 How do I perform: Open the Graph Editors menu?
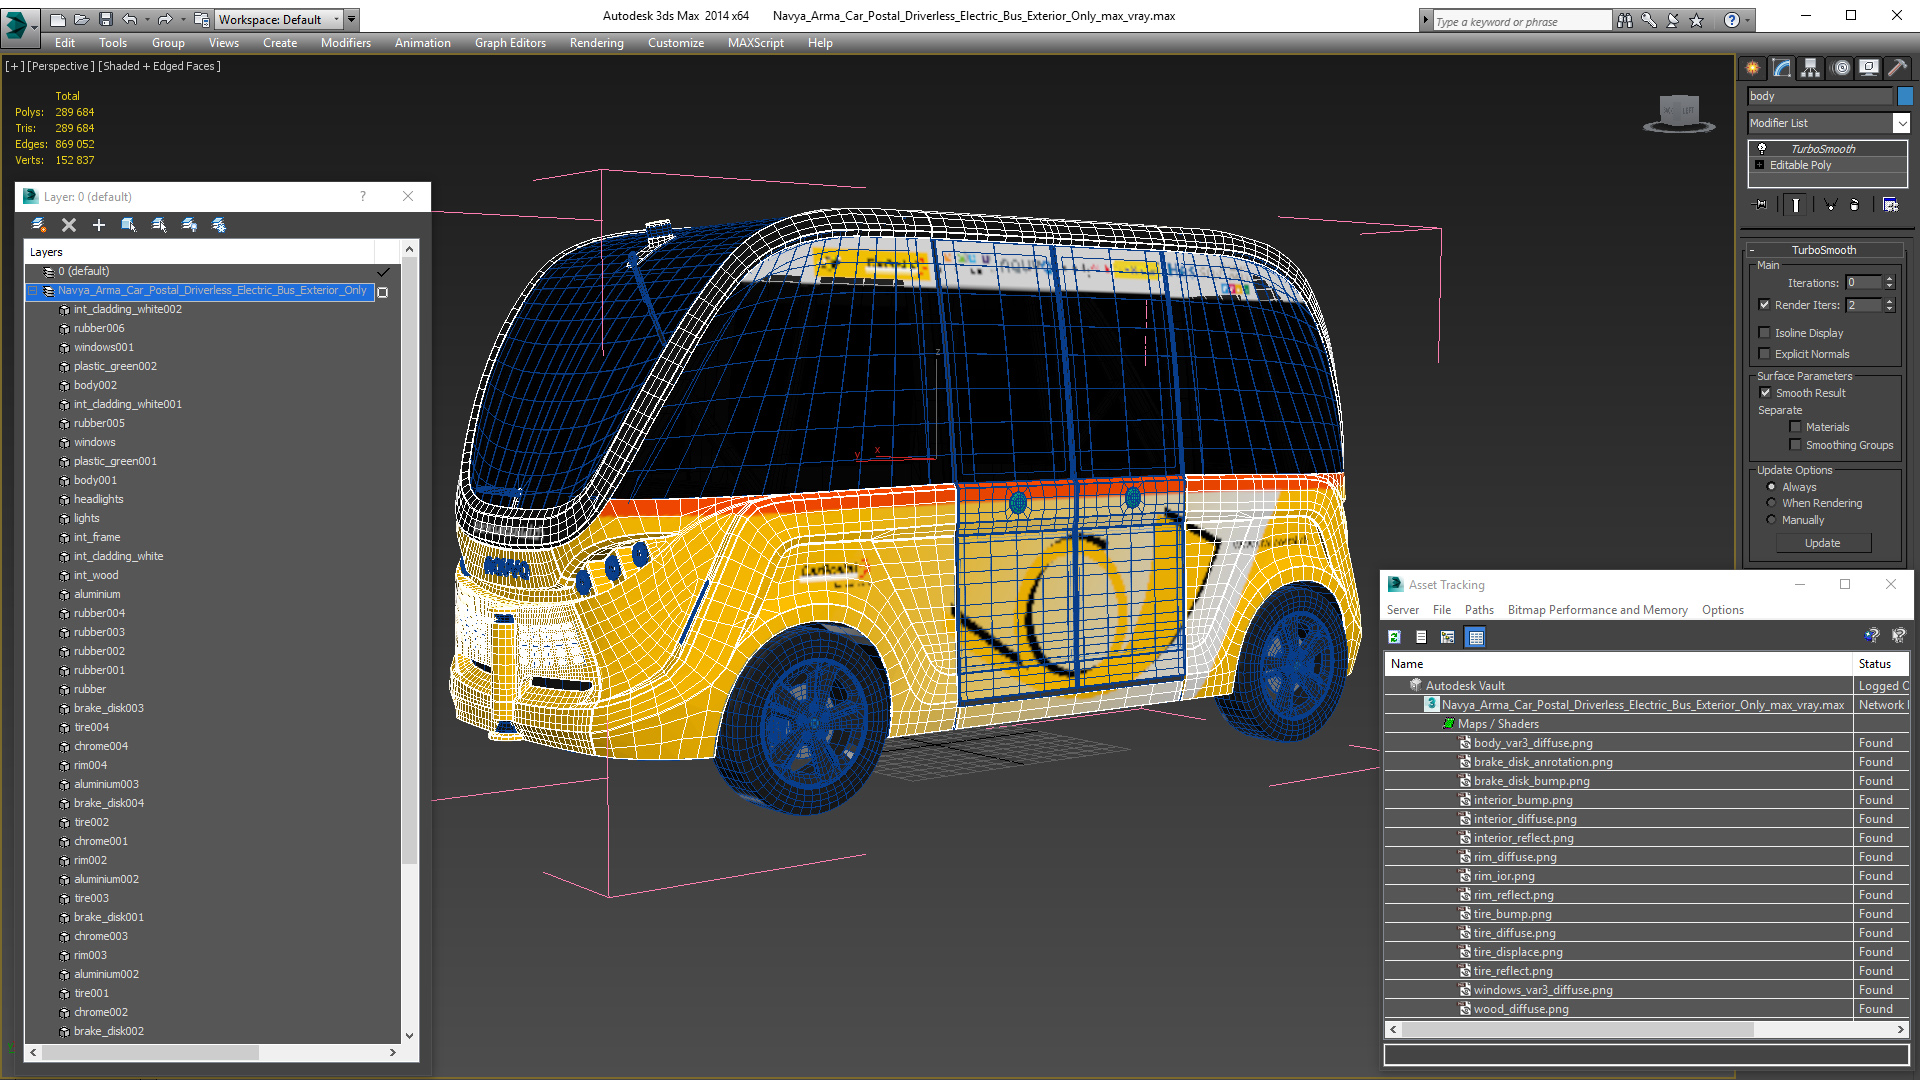click(510, 43)
